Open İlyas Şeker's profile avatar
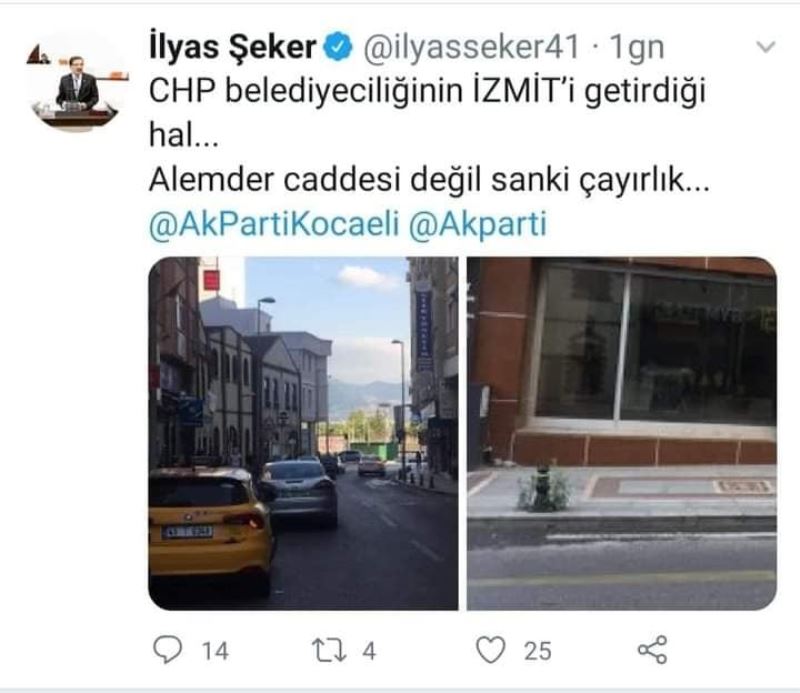The width and height of the screenshot is (800, 693). point(78,82)
